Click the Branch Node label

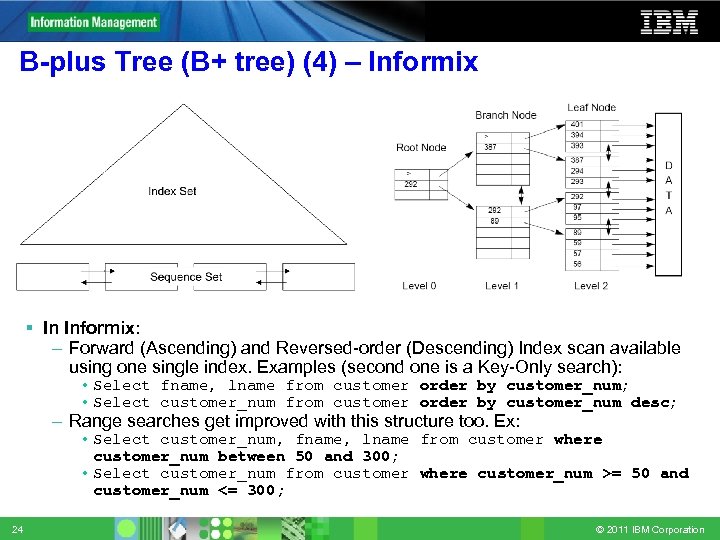tap(506, 115)
